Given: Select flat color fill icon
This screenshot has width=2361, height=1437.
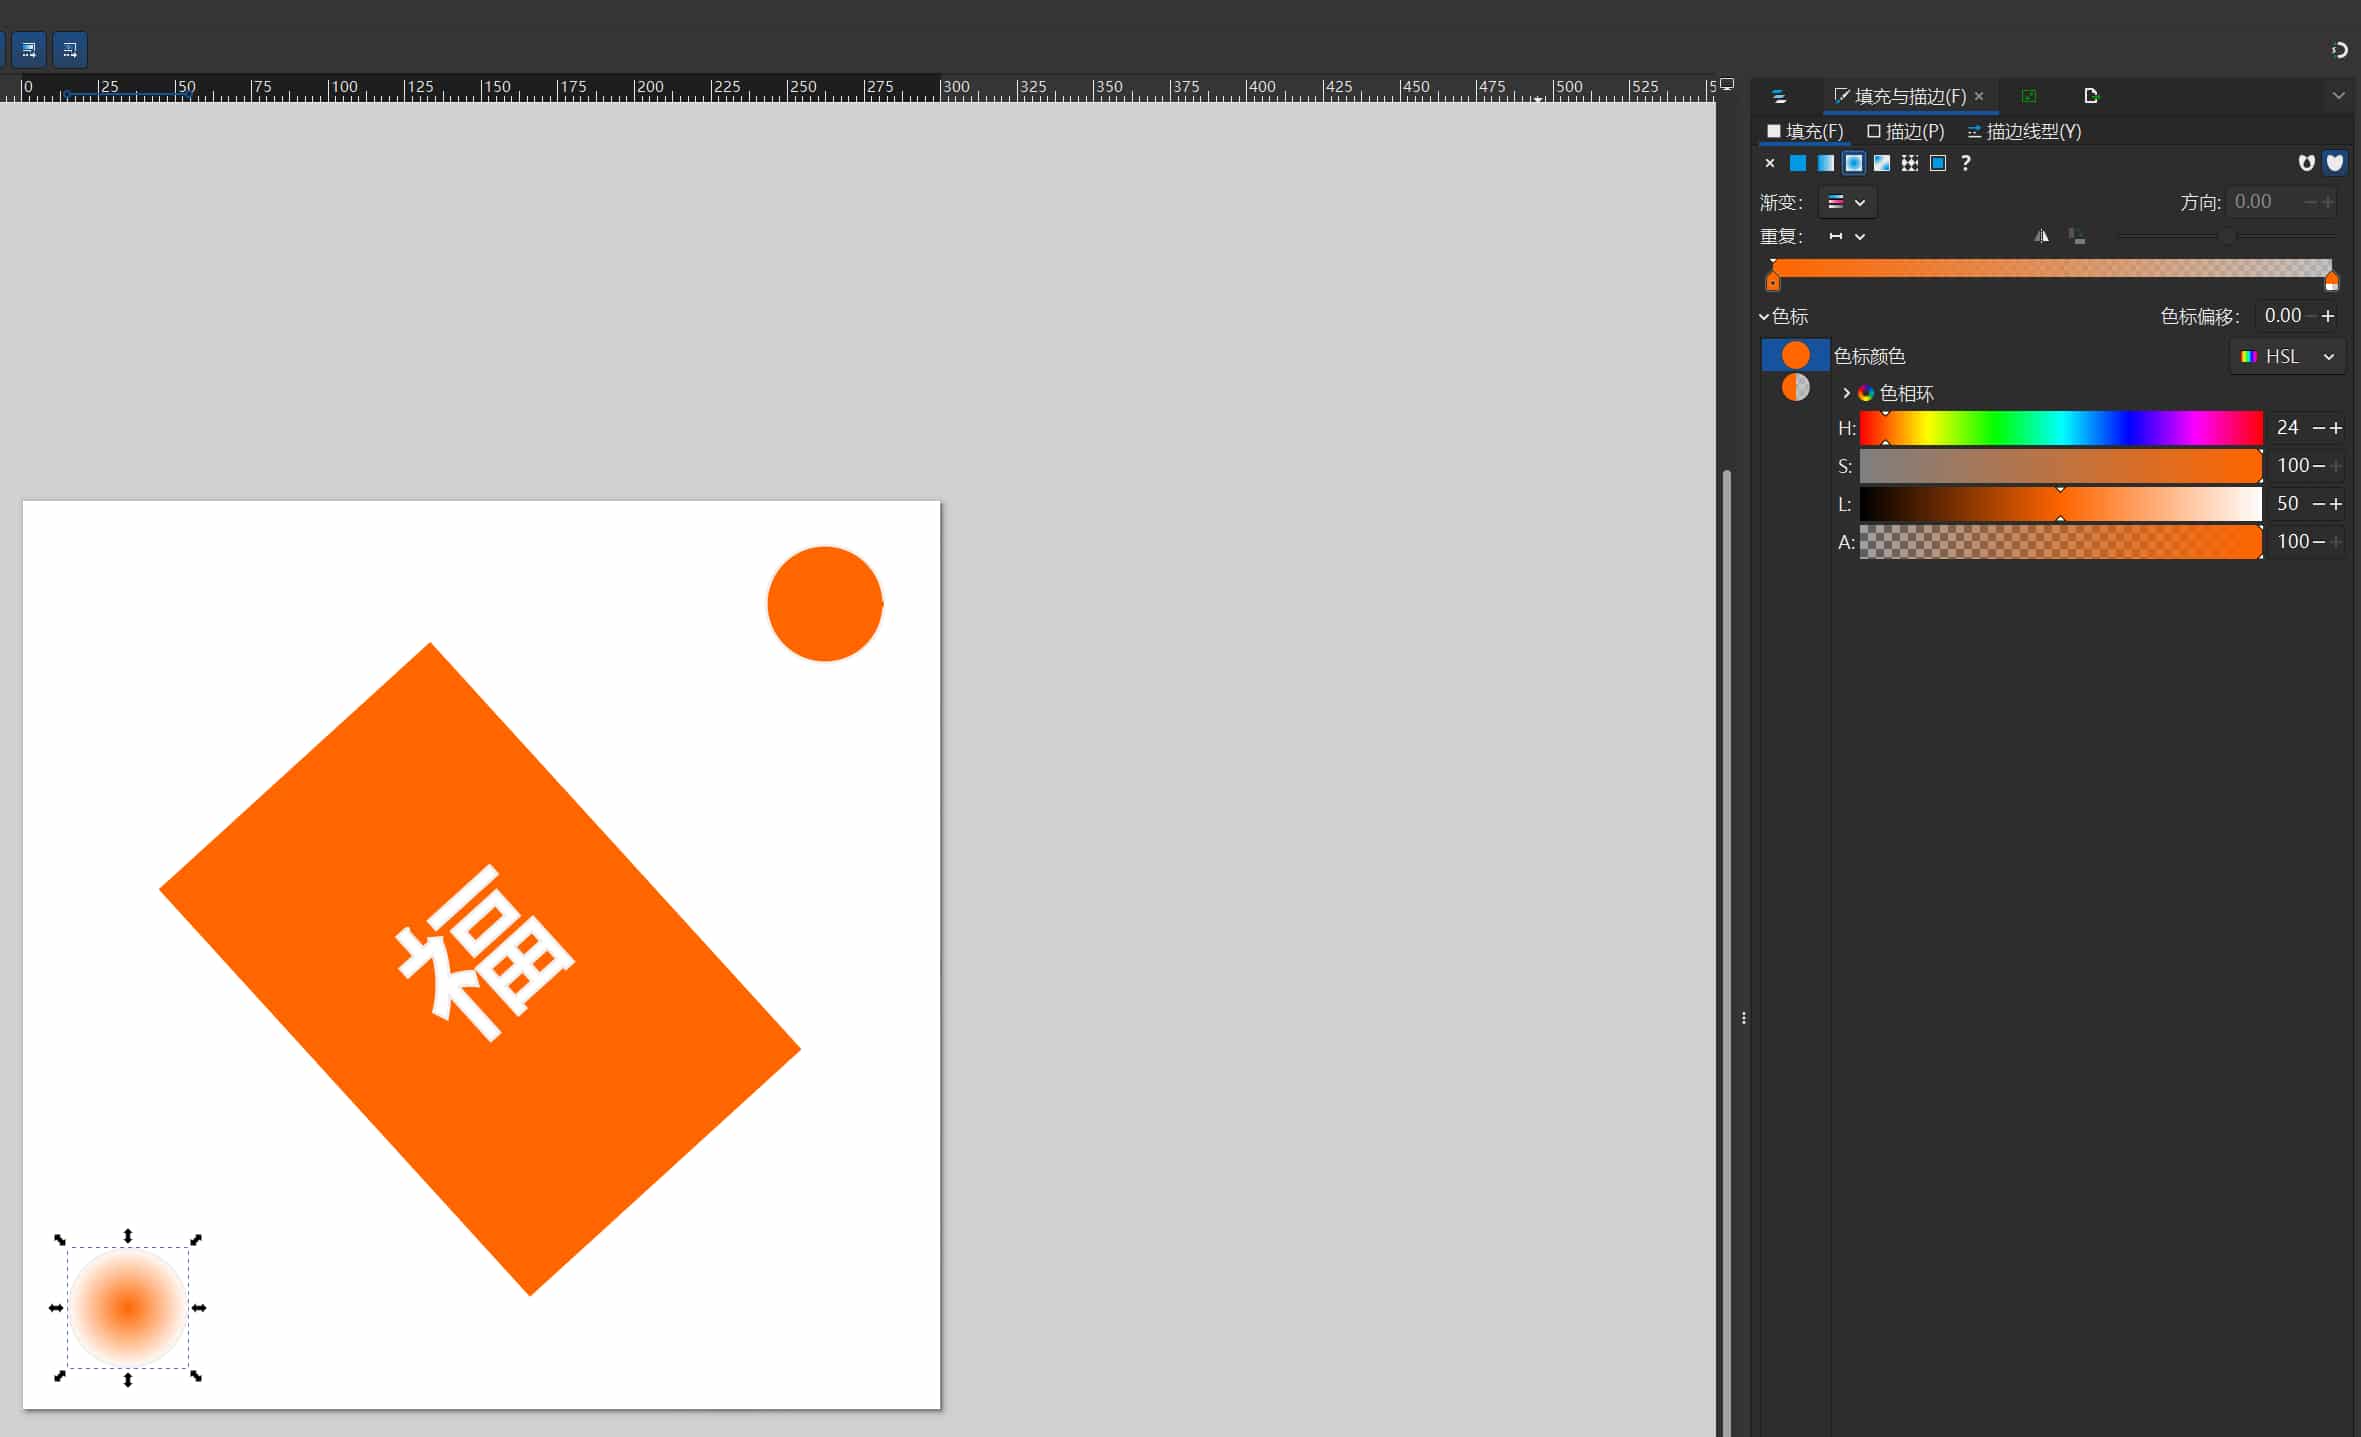Looking at the screenshot, I should [x=1797, y=163].
